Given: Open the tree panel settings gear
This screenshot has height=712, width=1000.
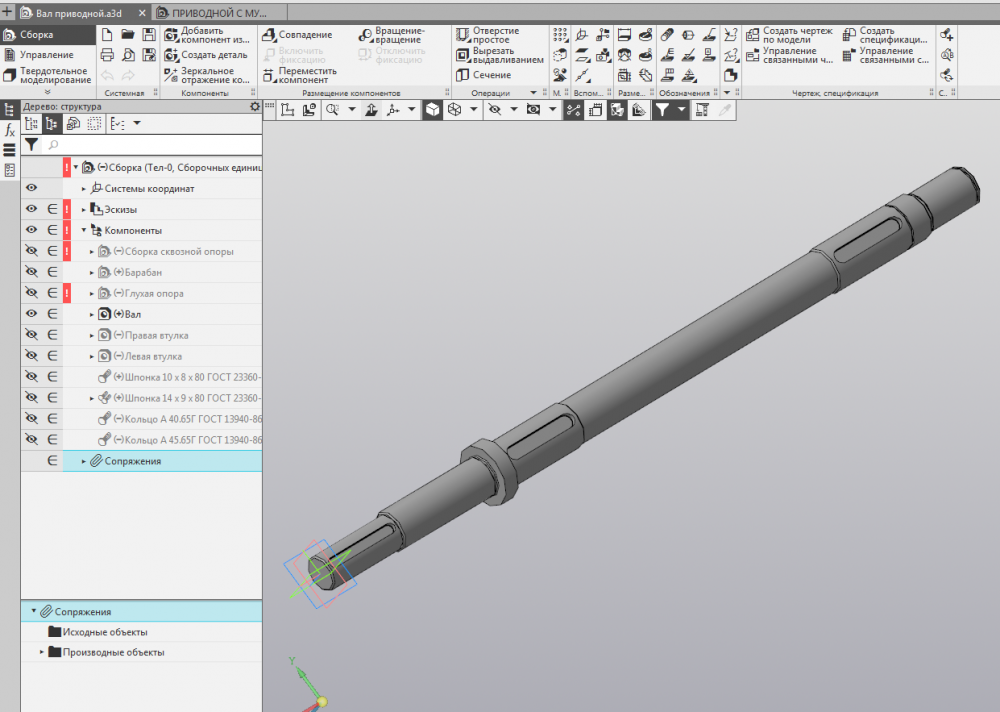Looking at the screenshot, I should click(x=254, y=107).
